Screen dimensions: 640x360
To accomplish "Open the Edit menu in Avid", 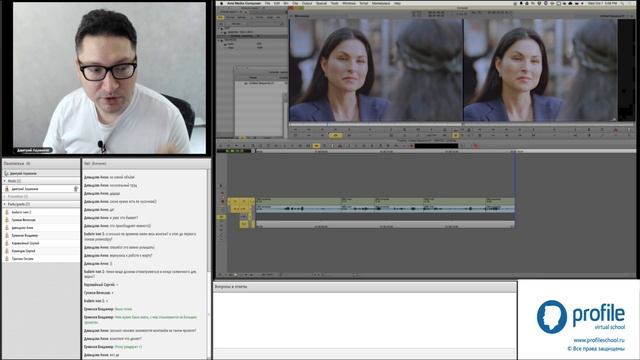I will (x=277, y=3).
